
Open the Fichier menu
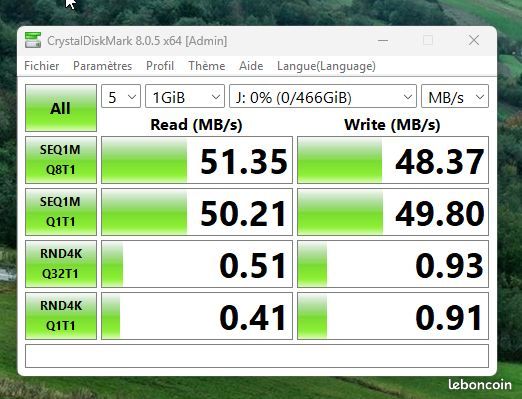[42, 66]
